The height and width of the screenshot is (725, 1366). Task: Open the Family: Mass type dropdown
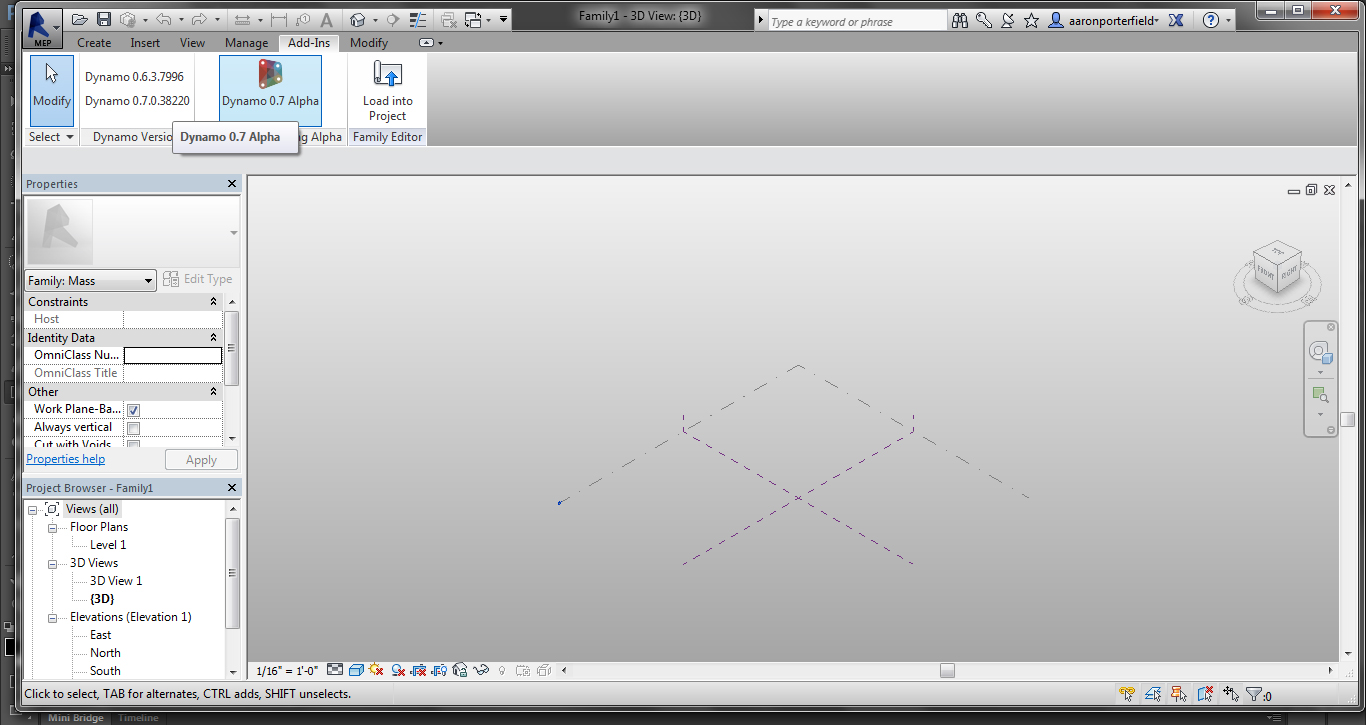click(x=90, y=281)
